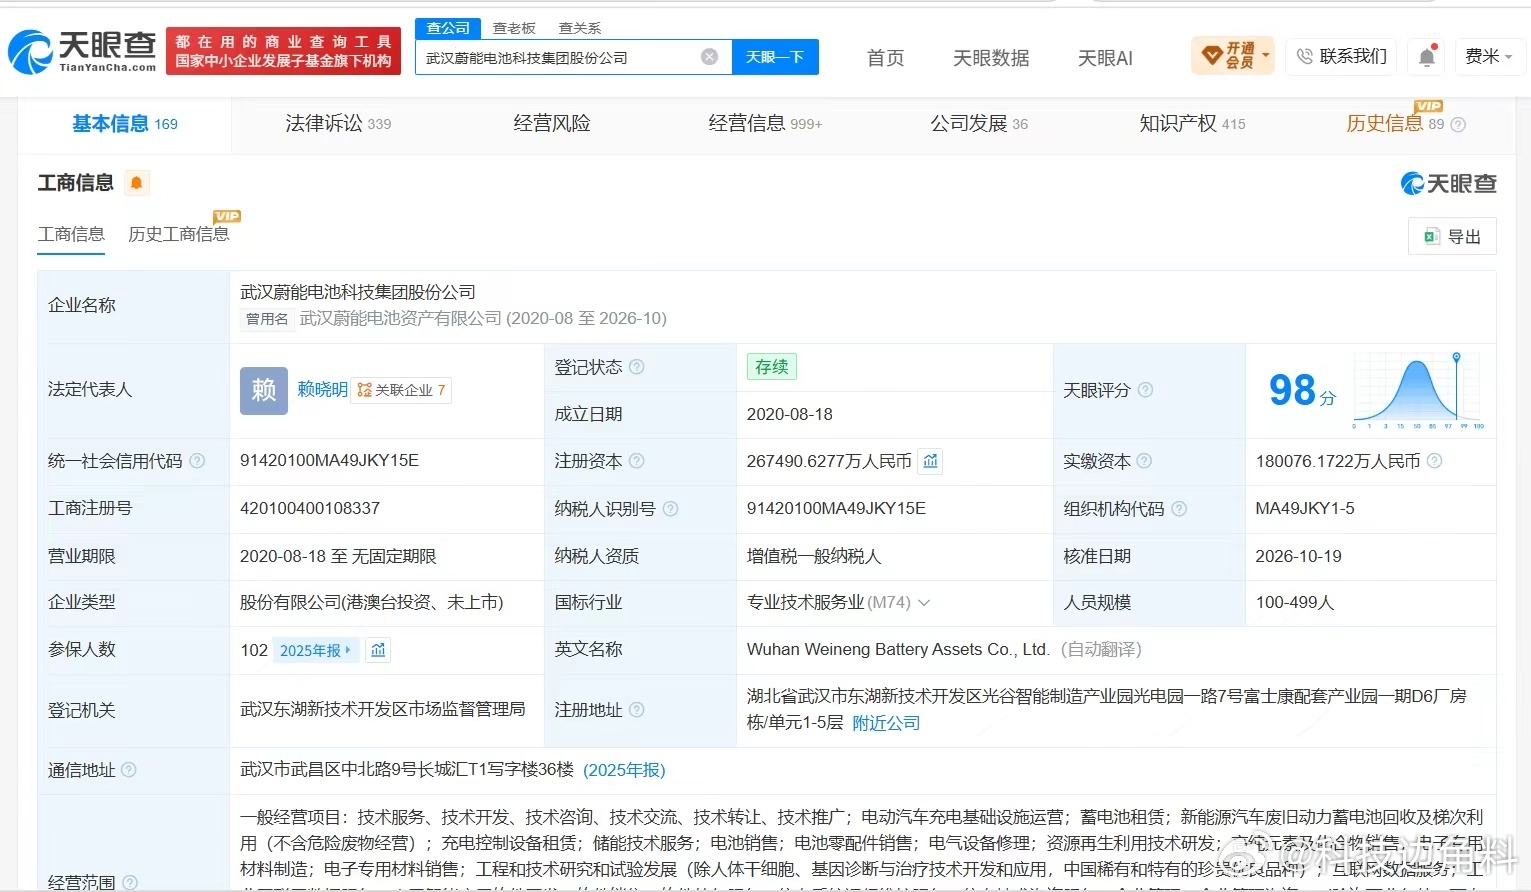Open the 附近公司 link
1531x892 pixels.
click(886, 723)
